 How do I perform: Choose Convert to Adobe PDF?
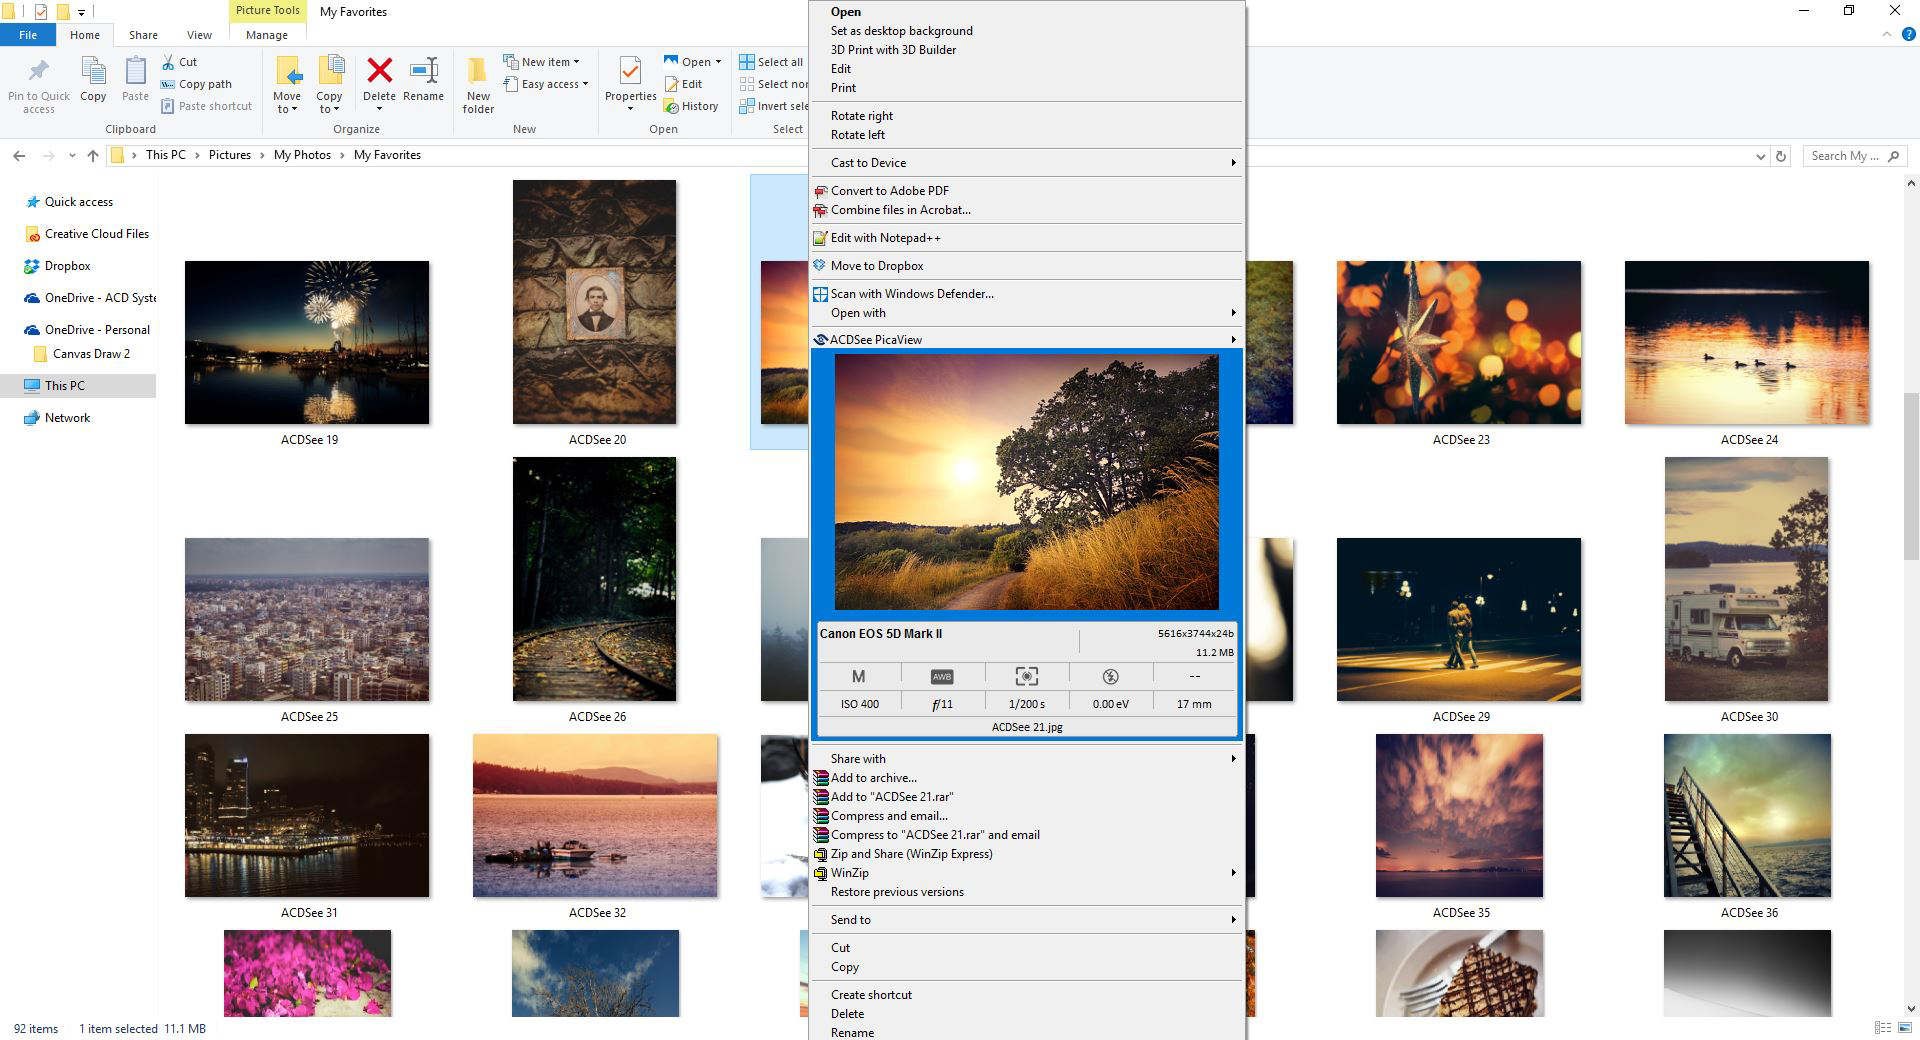tap(889, 191)
